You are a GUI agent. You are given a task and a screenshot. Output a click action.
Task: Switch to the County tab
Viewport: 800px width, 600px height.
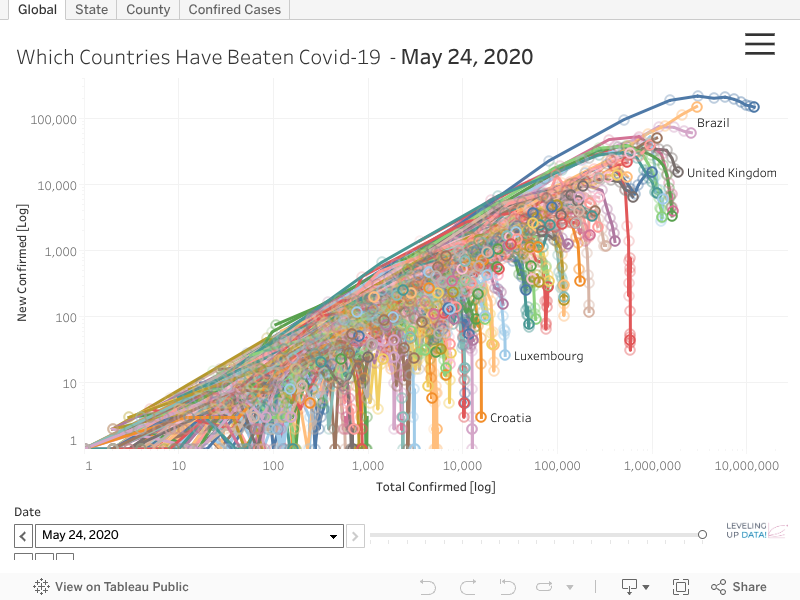[148, 10]
